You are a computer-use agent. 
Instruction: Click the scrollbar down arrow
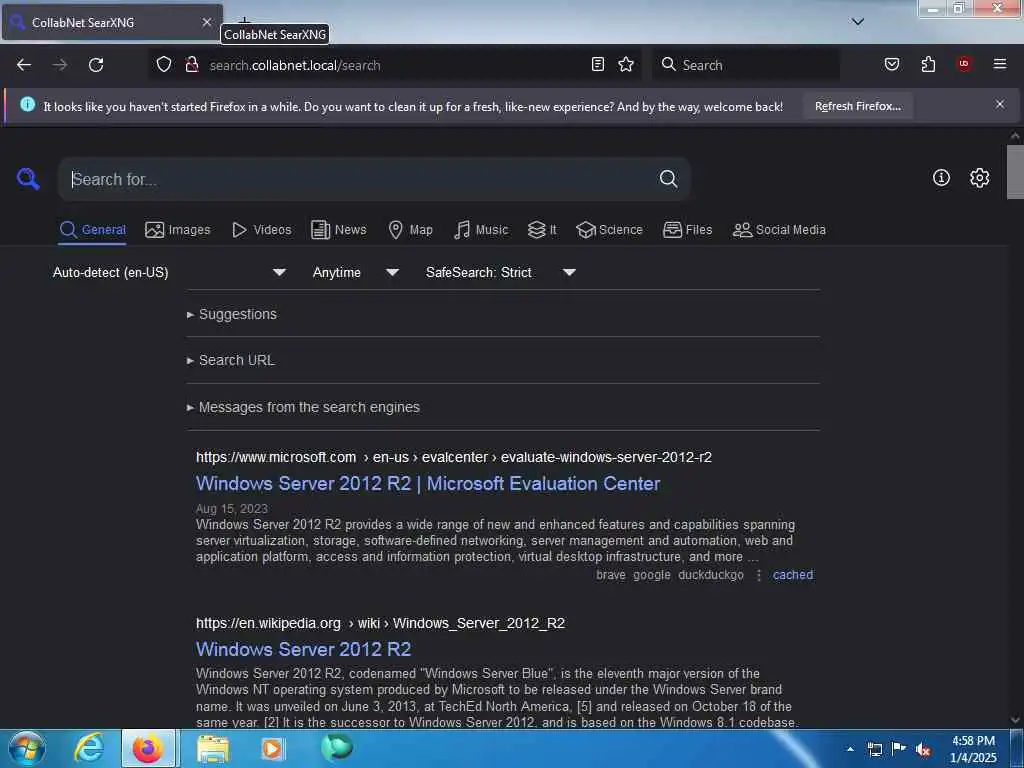pos(1015,720)
